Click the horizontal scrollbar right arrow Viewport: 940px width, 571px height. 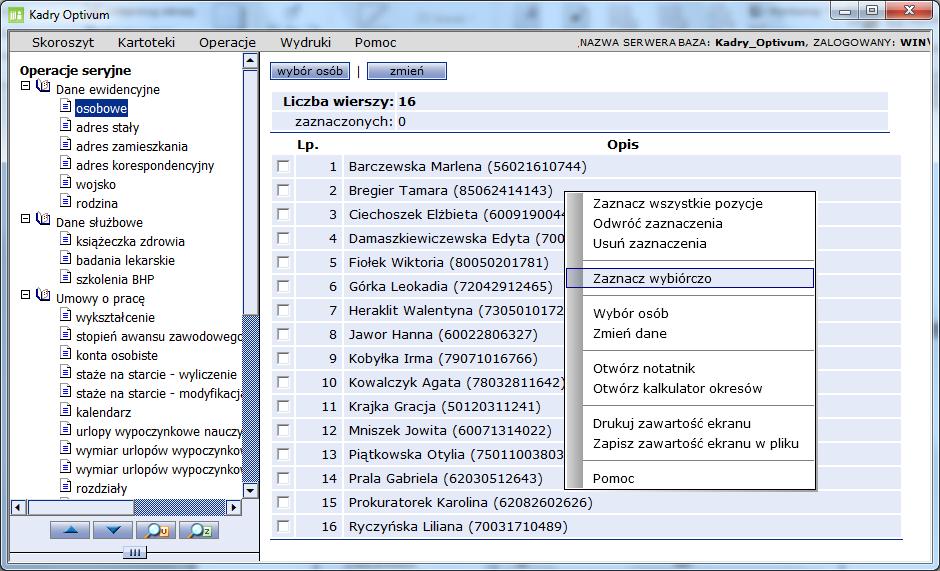point(234,507)
